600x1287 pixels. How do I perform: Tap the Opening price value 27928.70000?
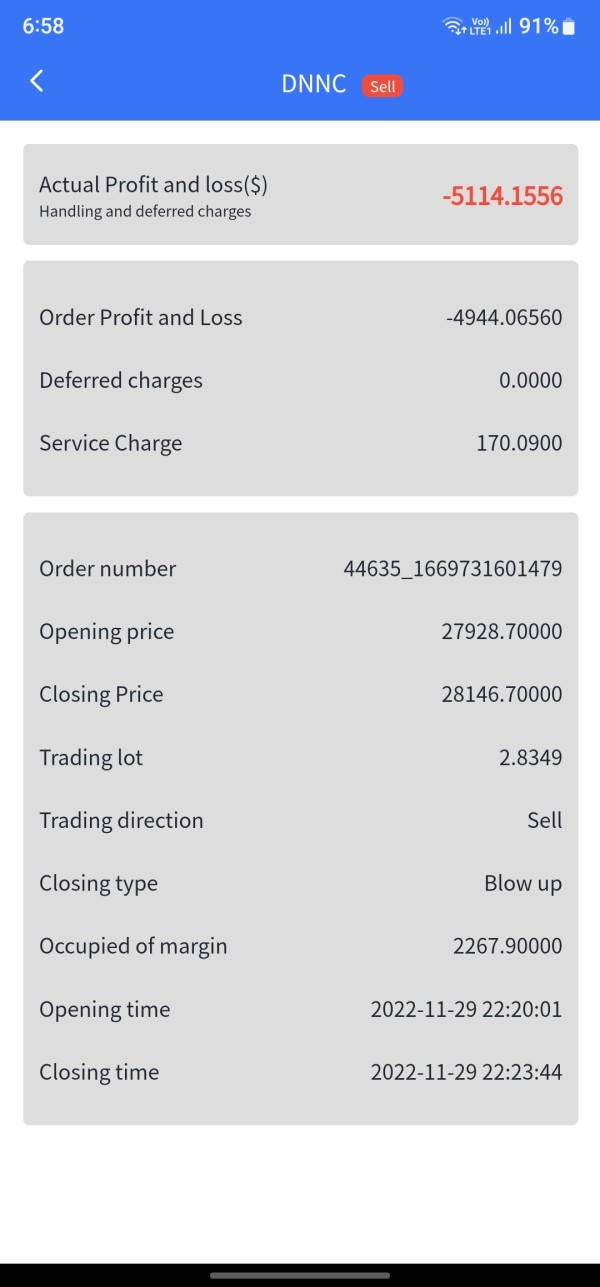tap(501, 632)
